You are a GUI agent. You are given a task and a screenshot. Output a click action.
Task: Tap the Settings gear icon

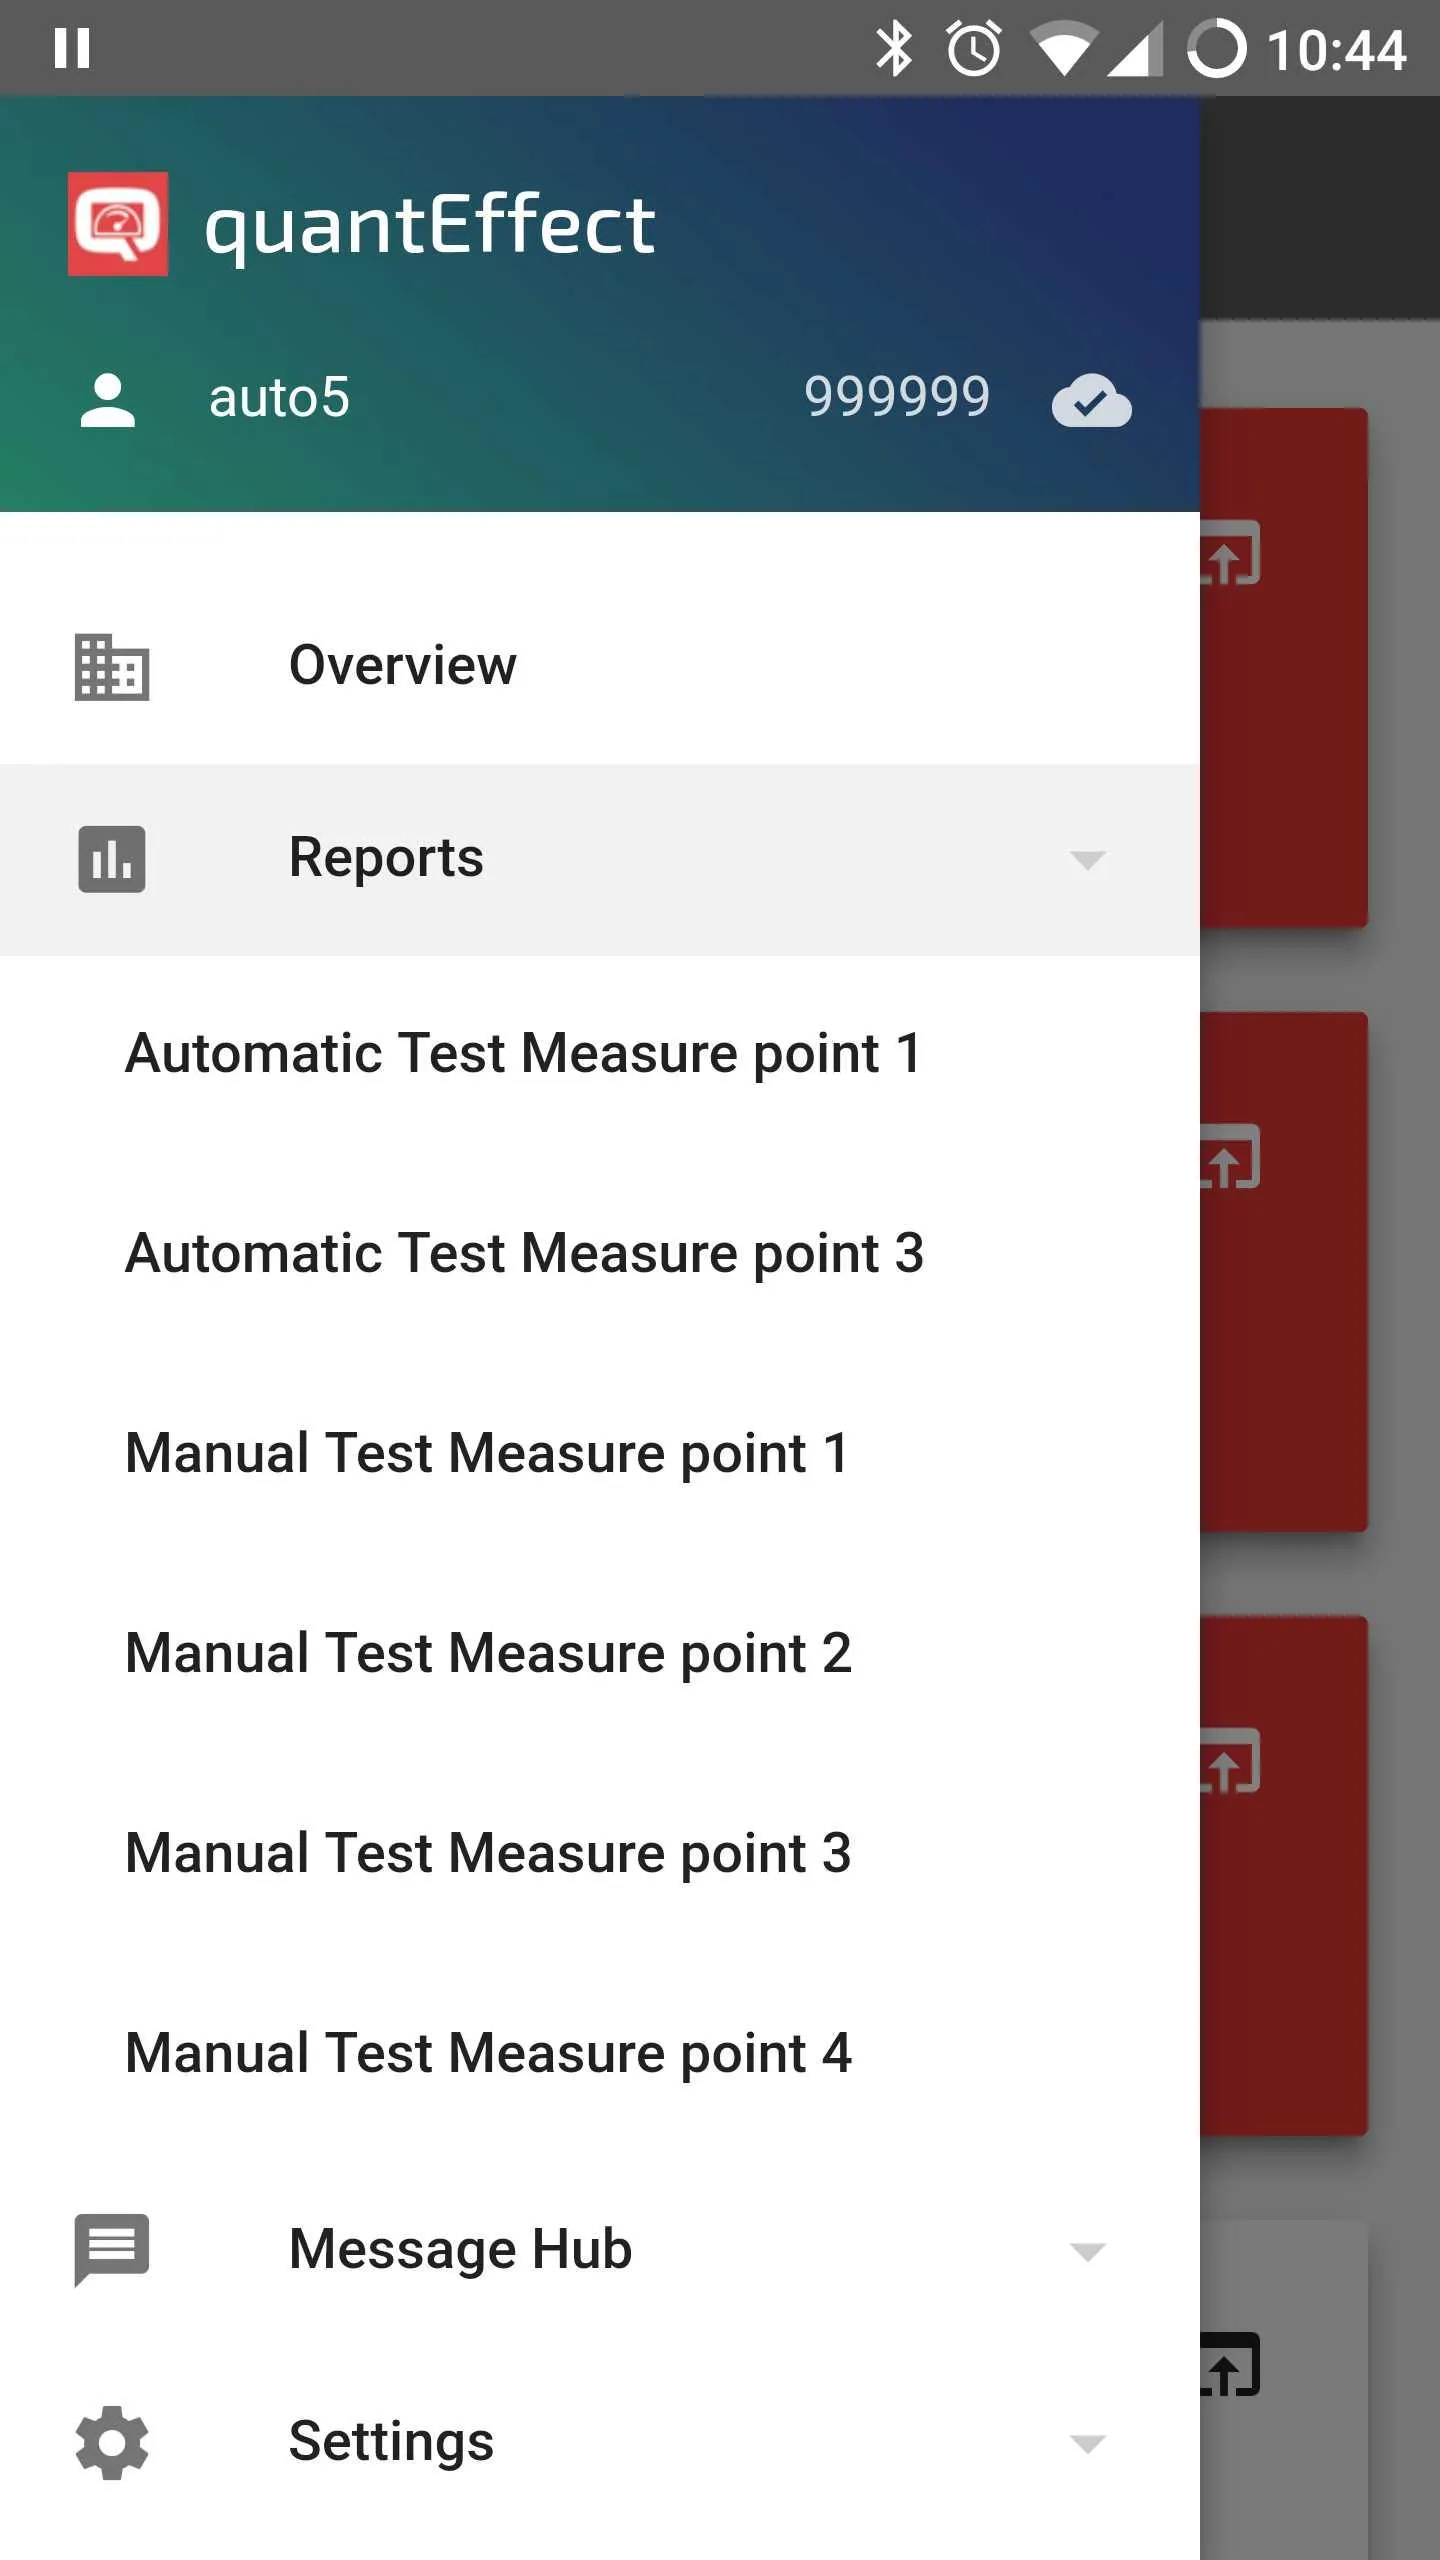[112, 2442]
